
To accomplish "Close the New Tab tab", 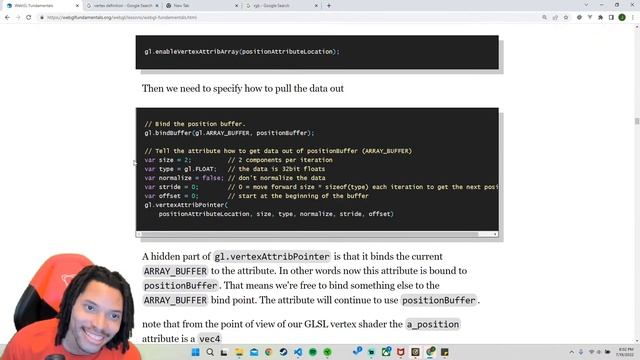I will [236, 6].
